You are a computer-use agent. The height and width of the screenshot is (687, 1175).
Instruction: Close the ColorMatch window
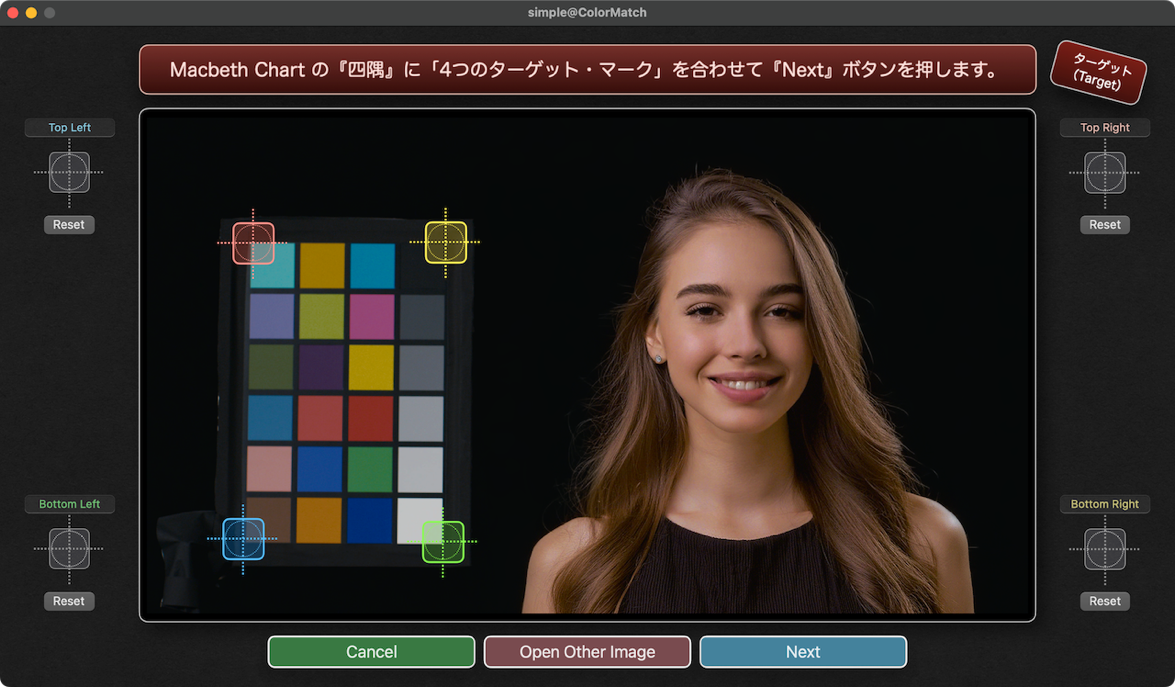click(x=13, y=13)
